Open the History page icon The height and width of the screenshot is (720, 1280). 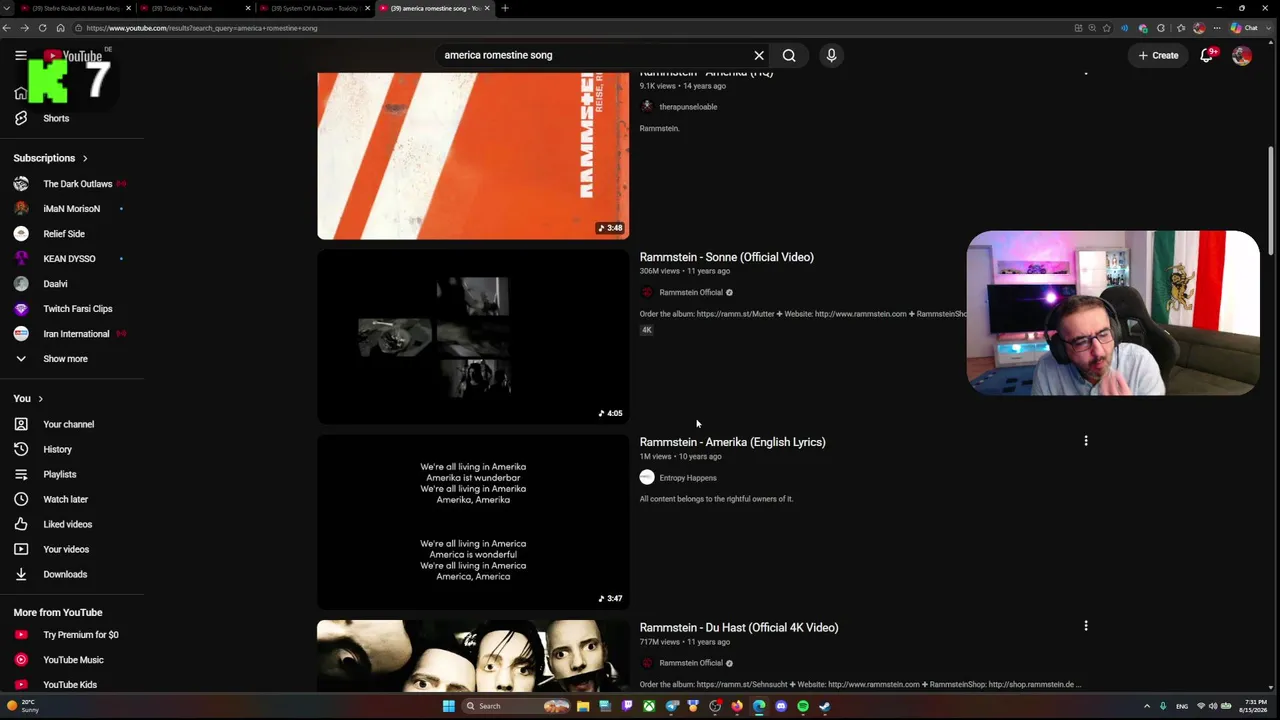[21, 449]
